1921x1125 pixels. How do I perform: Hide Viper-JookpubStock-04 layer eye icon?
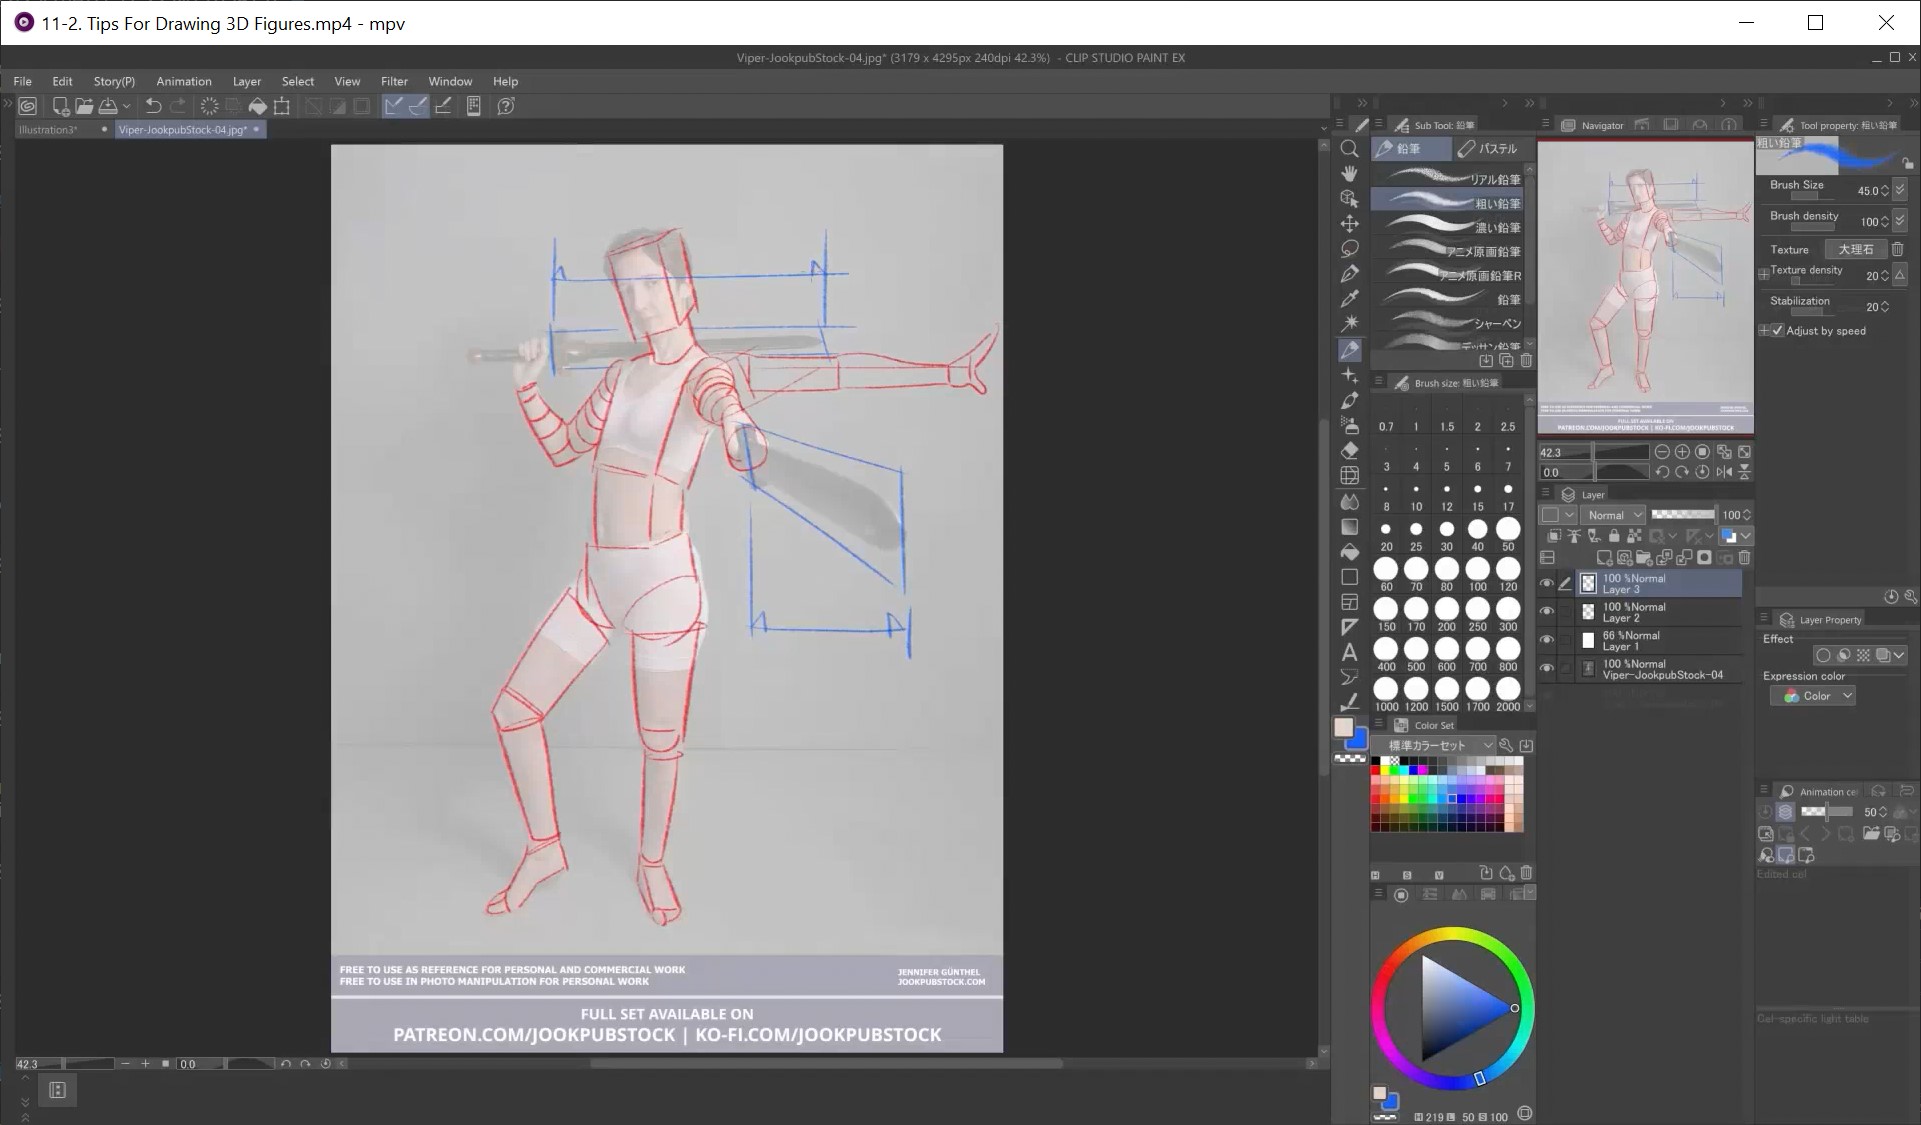pos(1547,669)
